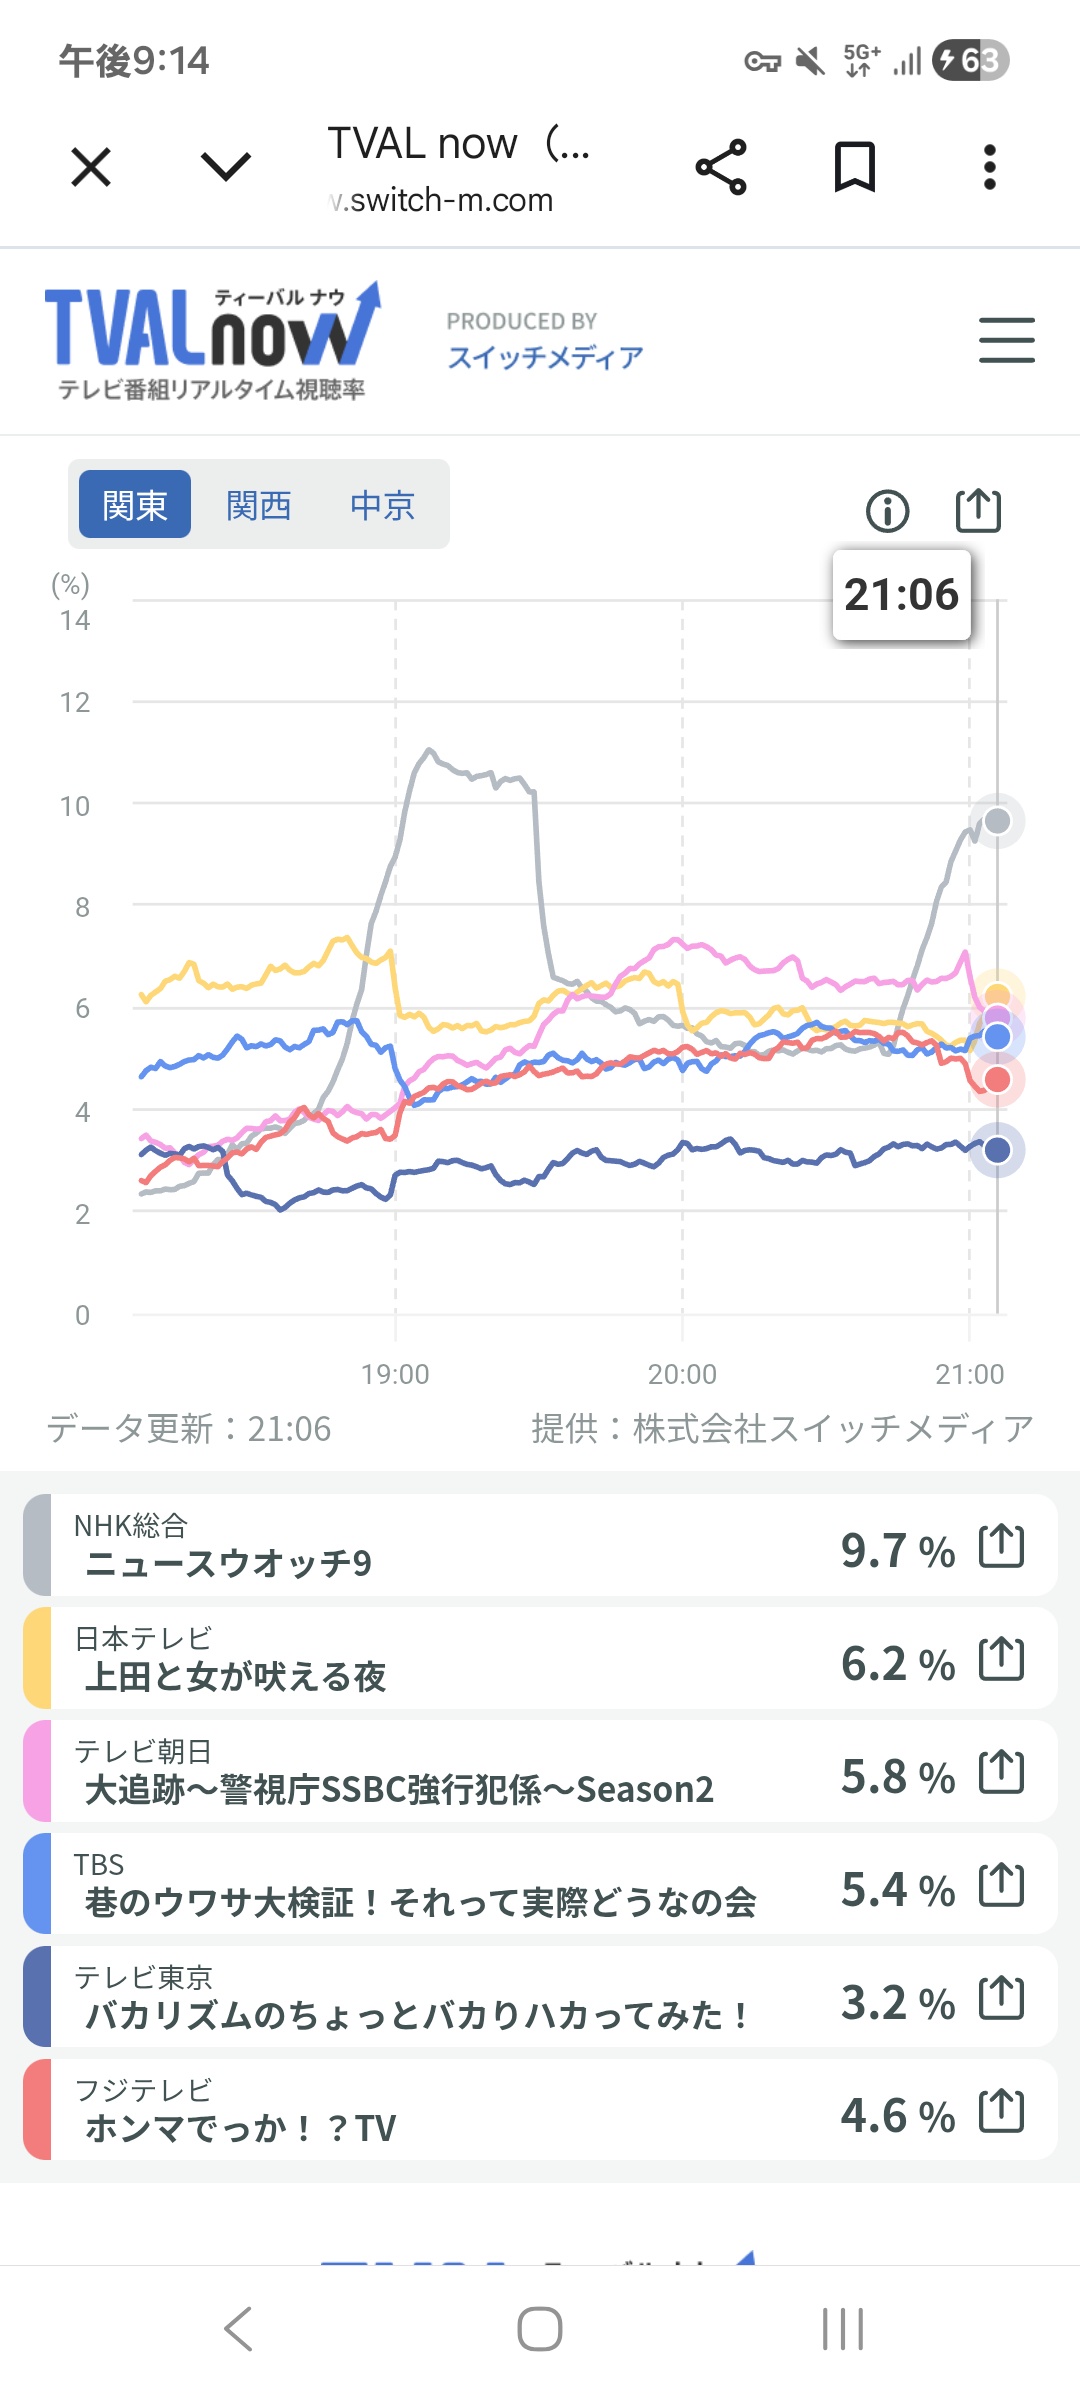Open the テレビ東京 バカリズム program row
The height and width of the screenshot is (2400, 1080).
[540, 1997]
